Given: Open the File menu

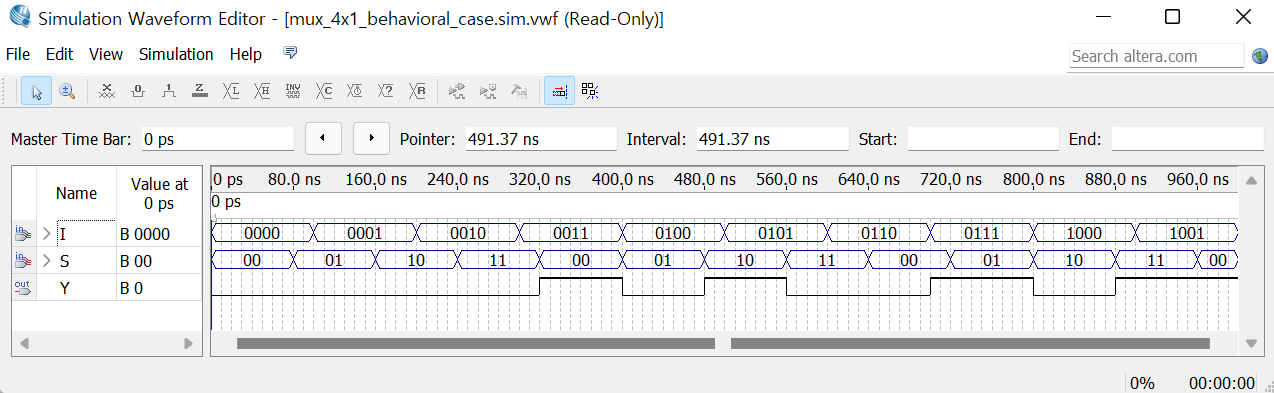Looking at the screenshot, I should pos(18,54).
